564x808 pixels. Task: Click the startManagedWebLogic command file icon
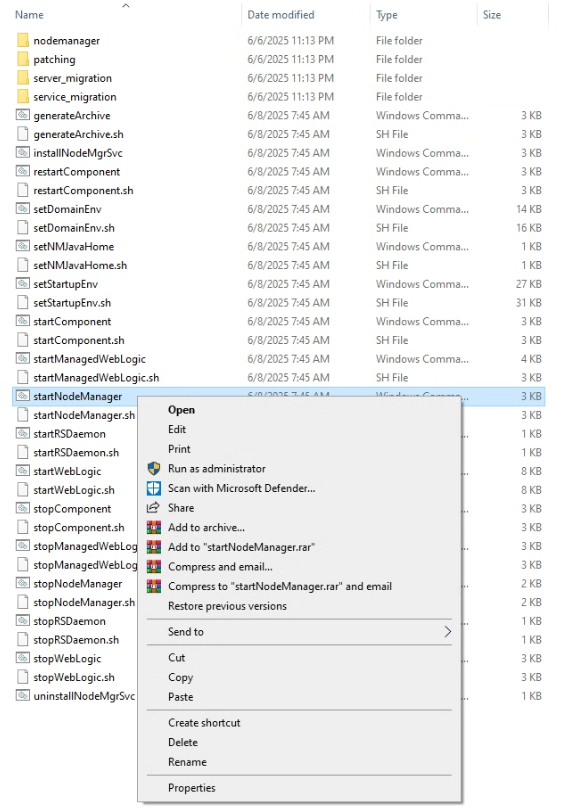pyautogui.click(x=23, y=359)
